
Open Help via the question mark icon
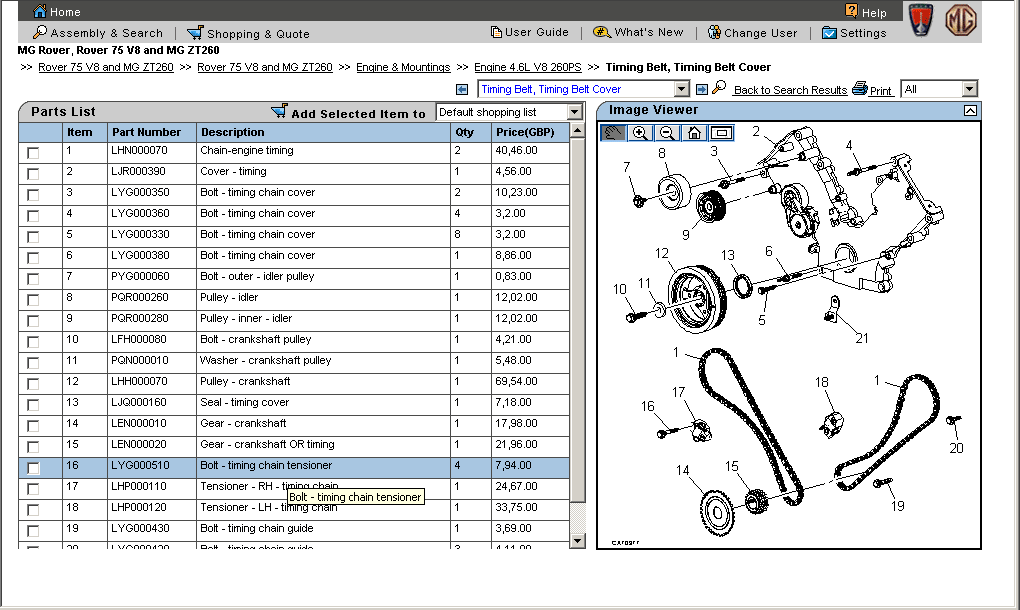tap(852, 10)
